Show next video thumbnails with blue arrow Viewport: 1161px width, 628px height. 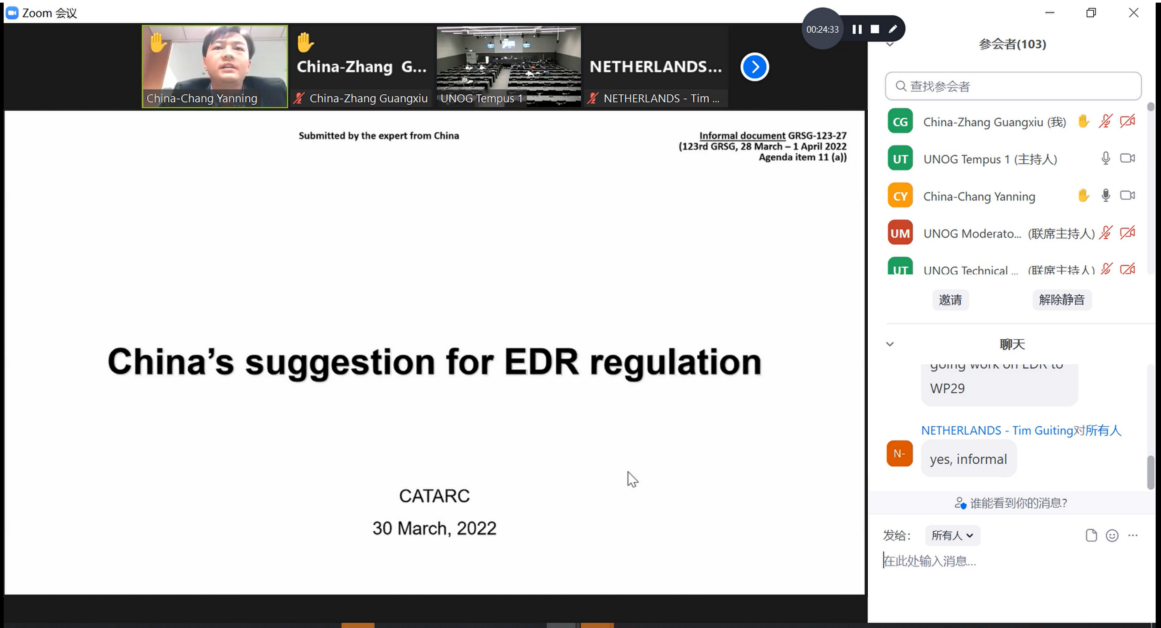tap(754, 67)
